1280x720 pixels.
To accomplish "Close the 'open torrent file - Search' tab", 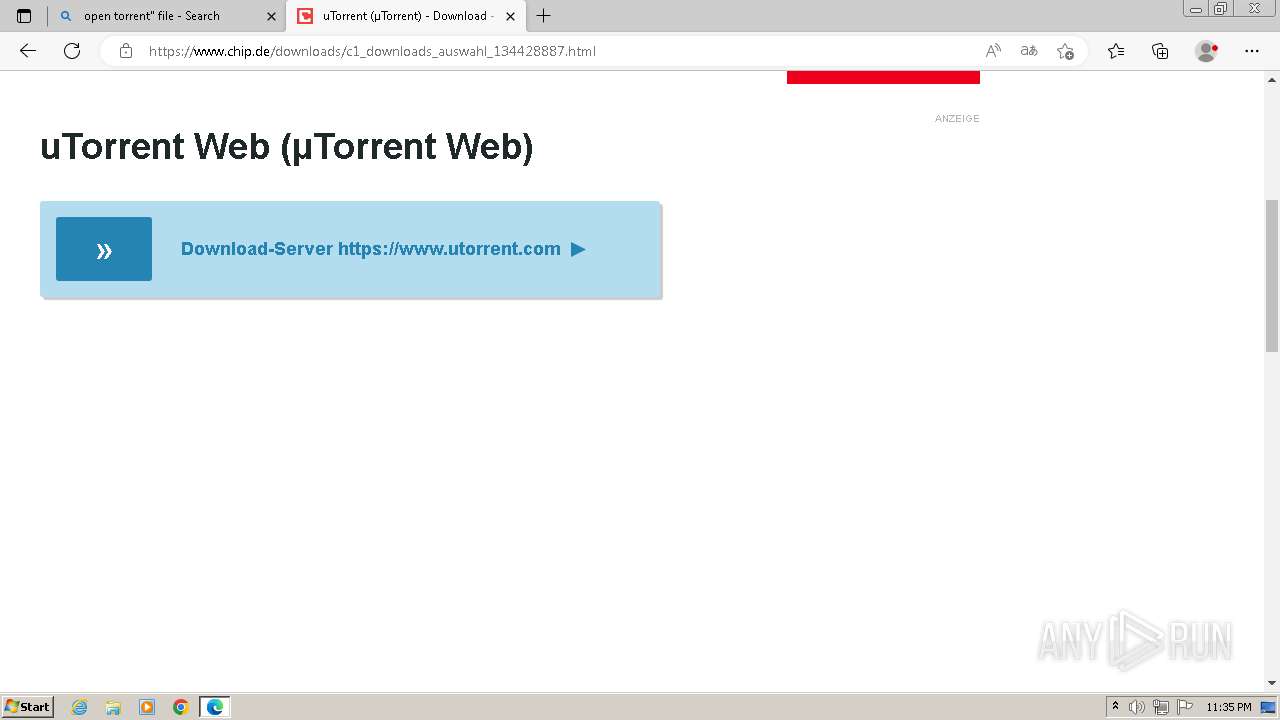I will coord(271,16).
